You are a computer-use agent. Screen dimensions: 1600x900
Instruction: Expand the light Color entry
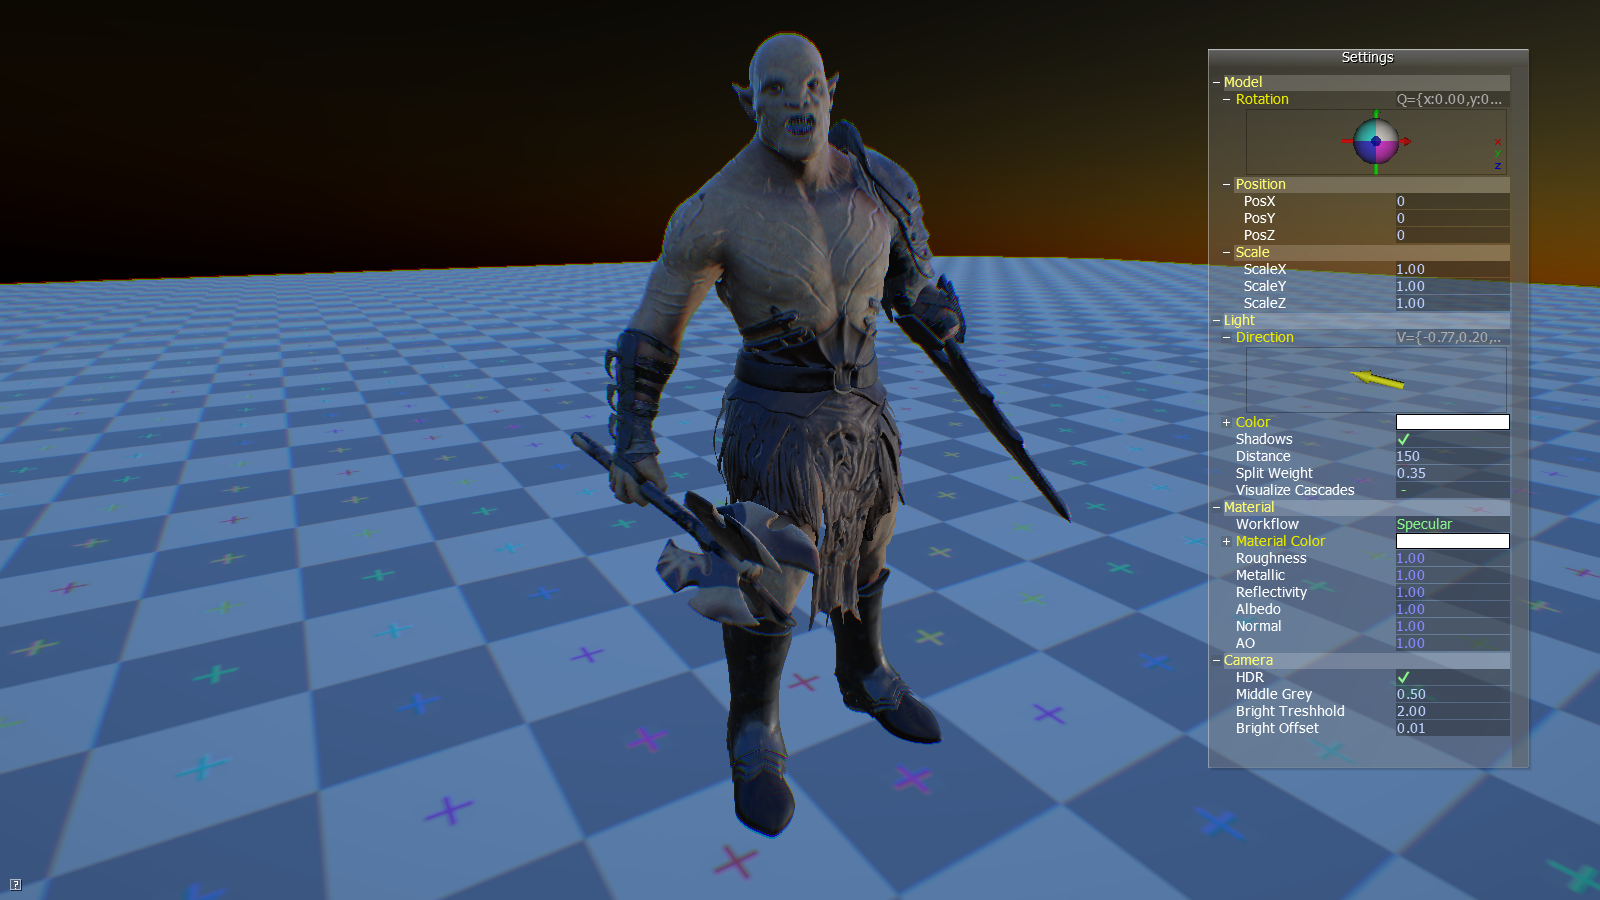(1227, 422)
